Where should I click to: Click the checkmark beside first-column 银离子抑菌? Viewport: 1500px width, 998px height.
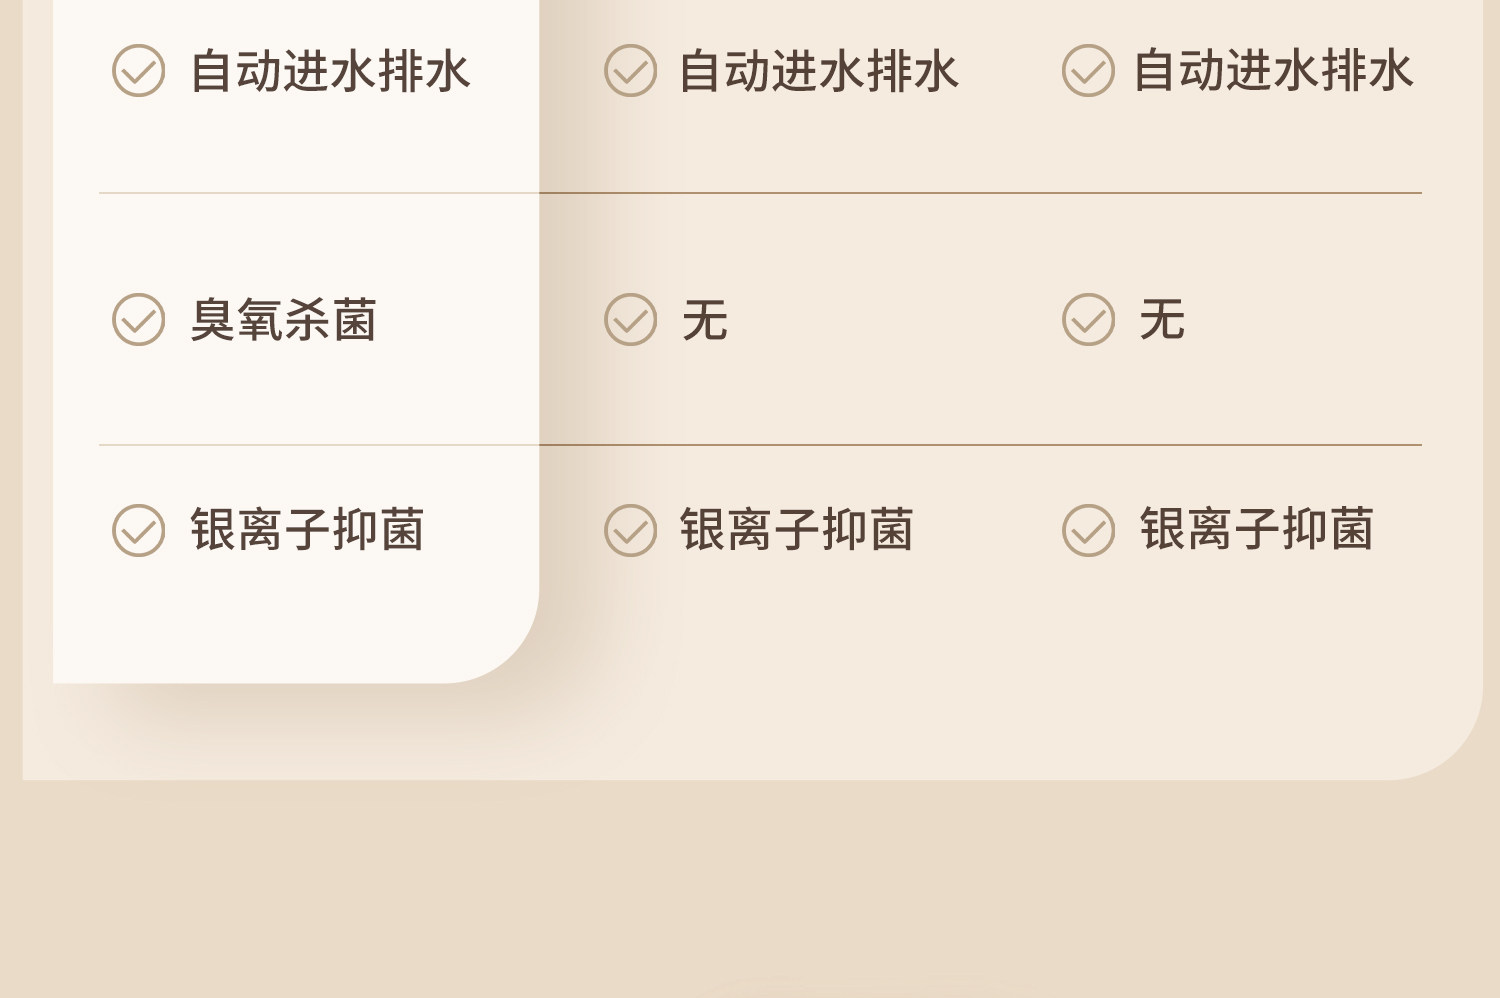[138, 530]
